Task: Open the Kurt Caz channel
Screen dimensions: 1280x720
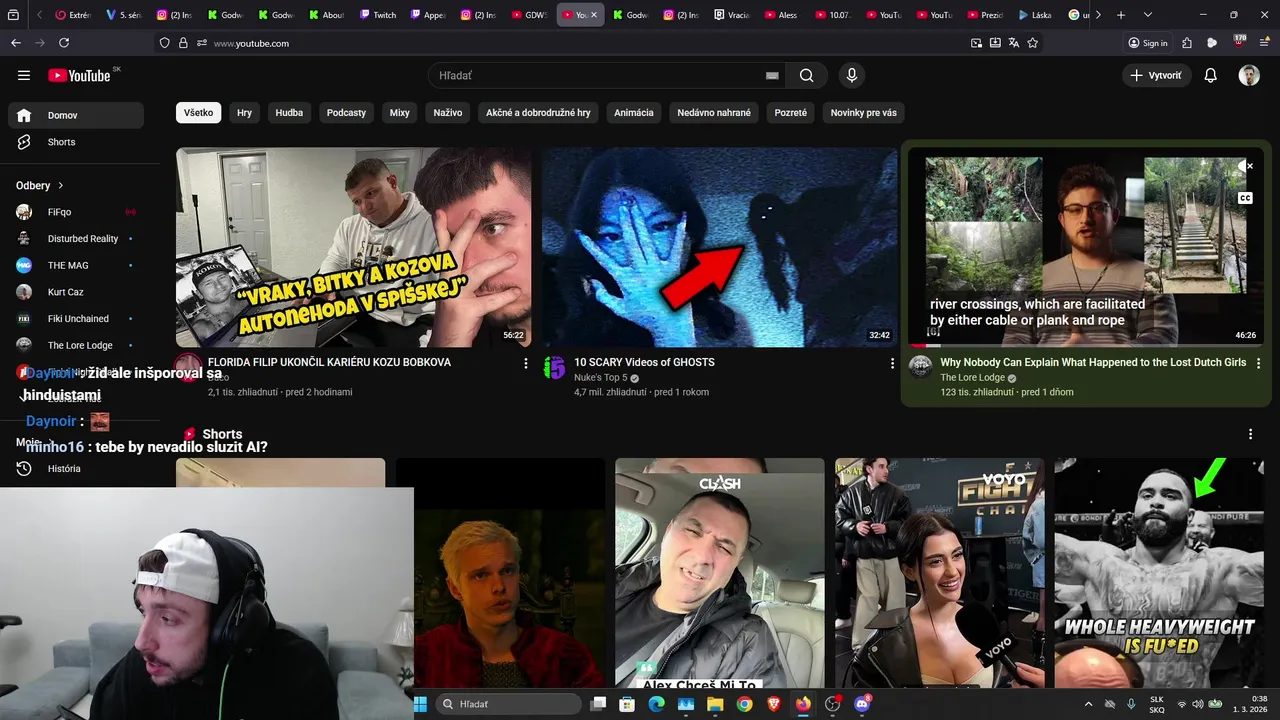Action: 76,292
